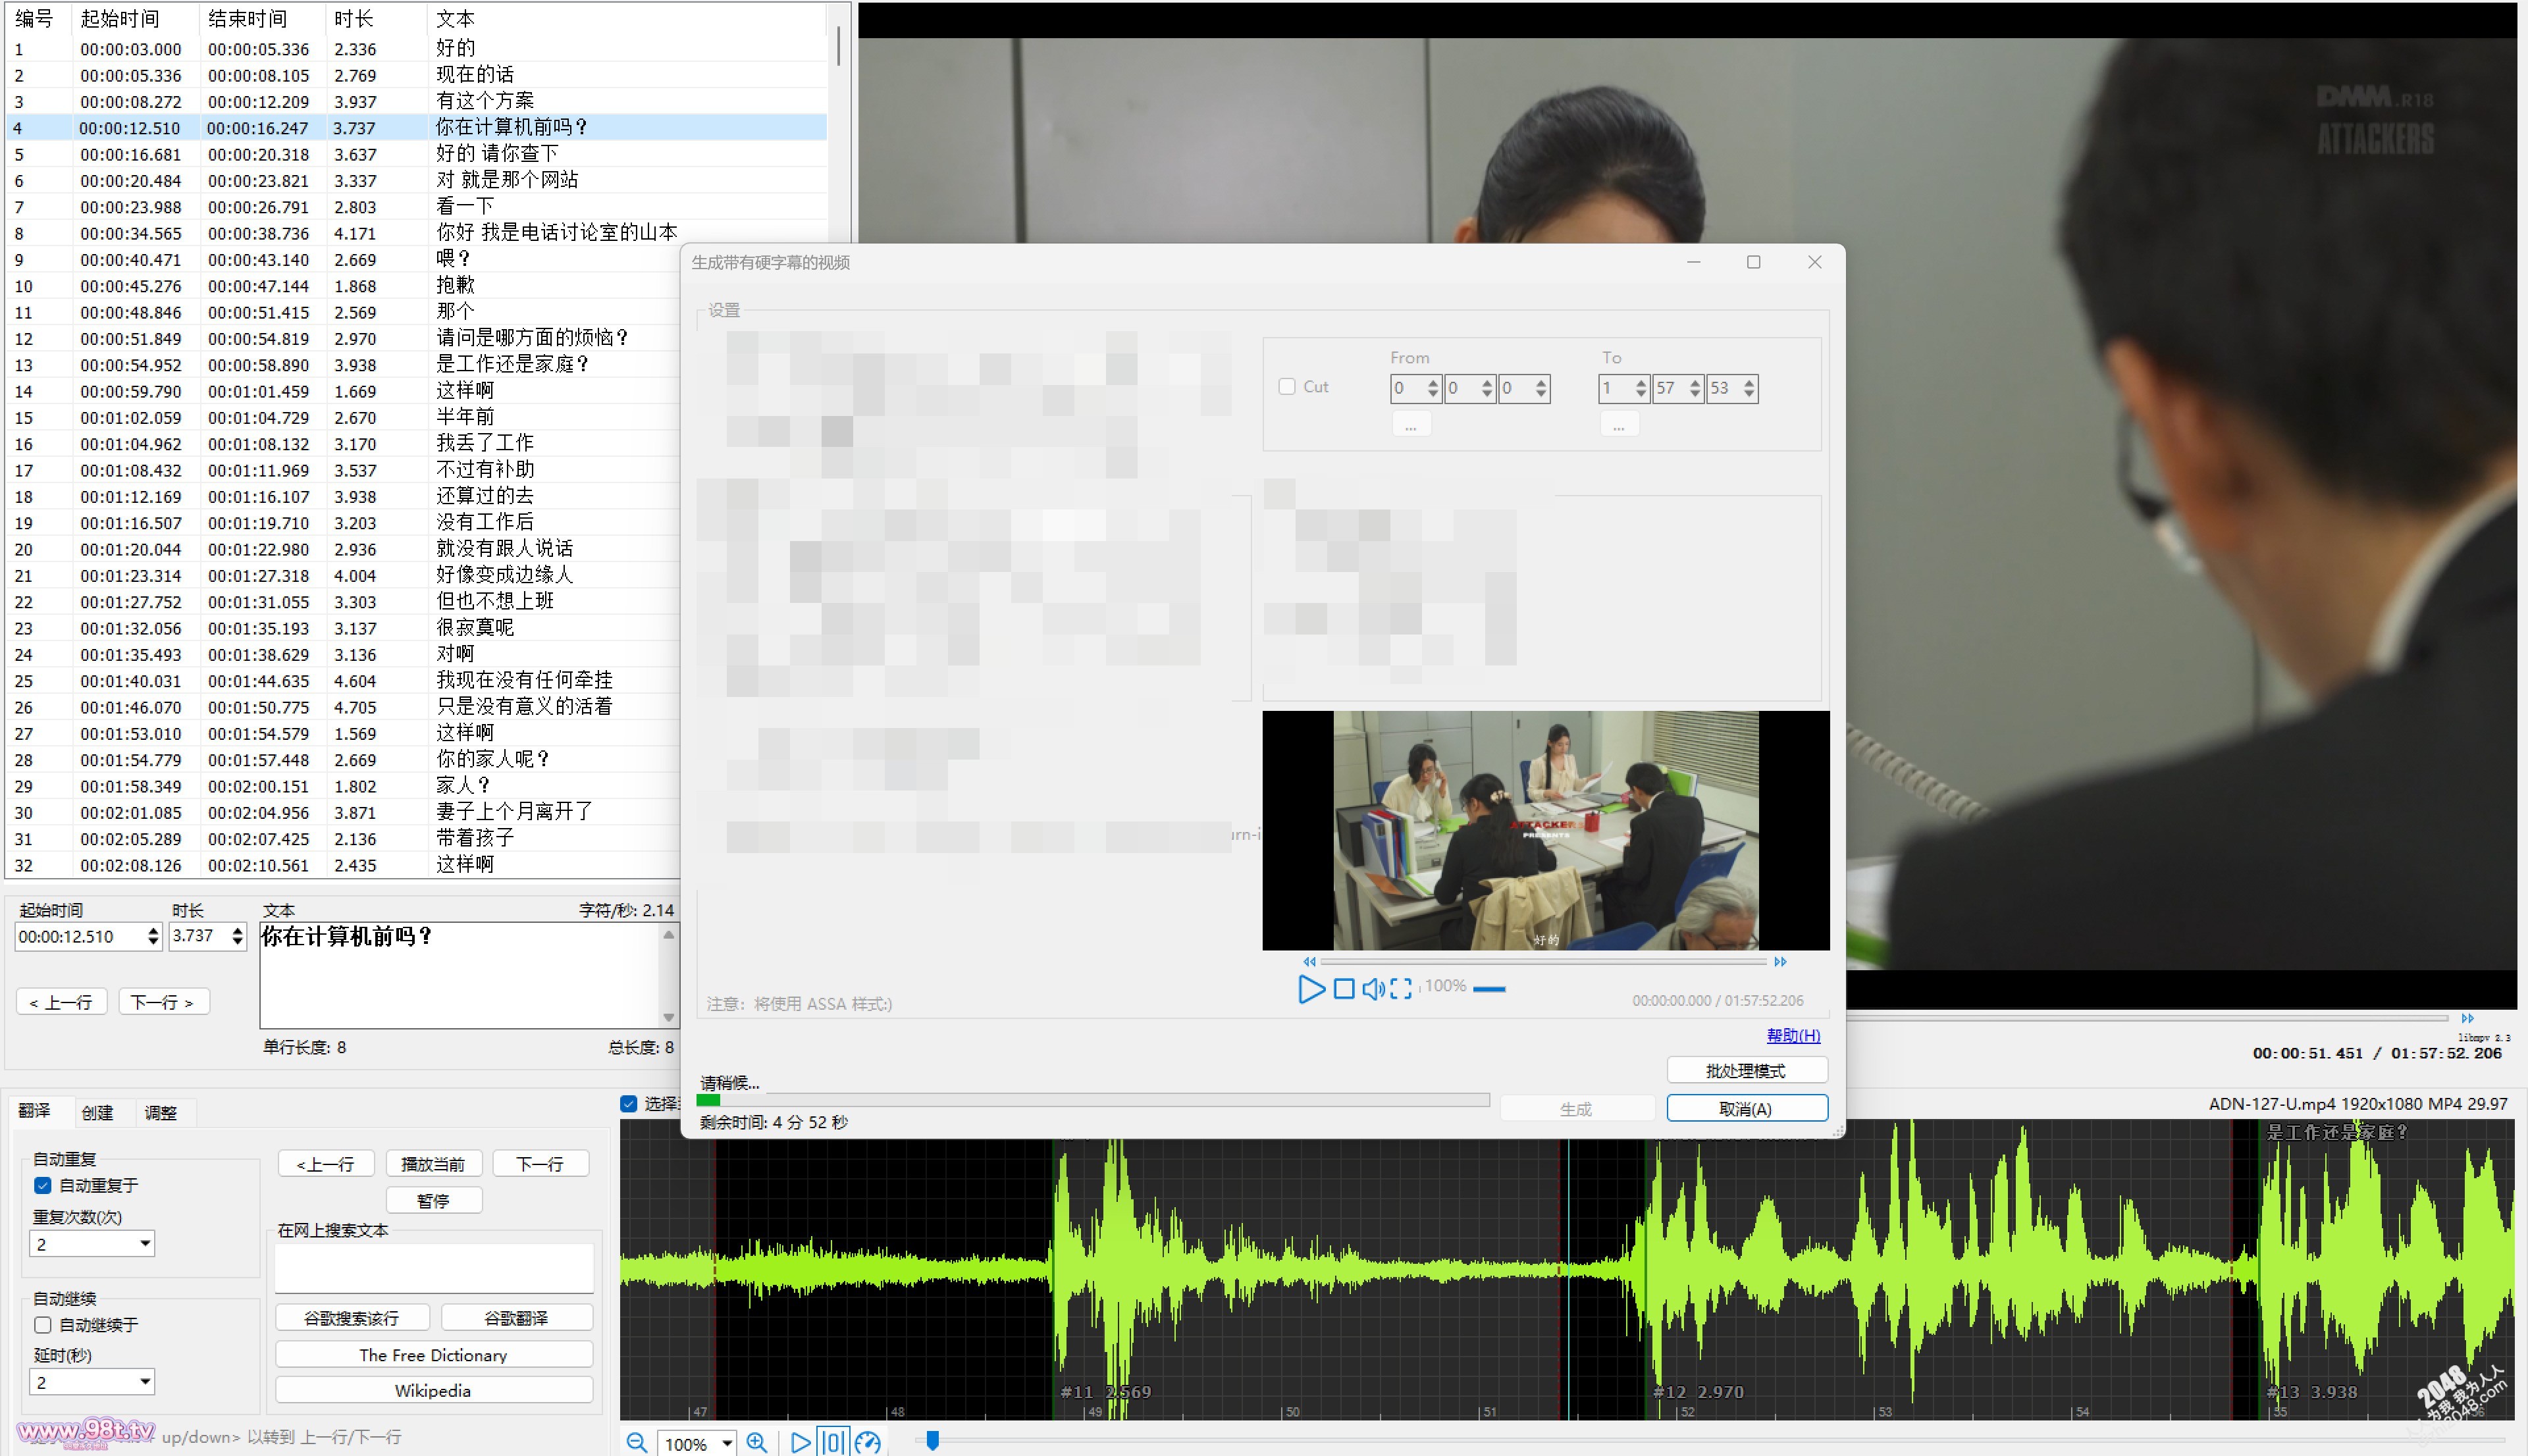Step the To hours spinner showing 1

click(1641, 388)
